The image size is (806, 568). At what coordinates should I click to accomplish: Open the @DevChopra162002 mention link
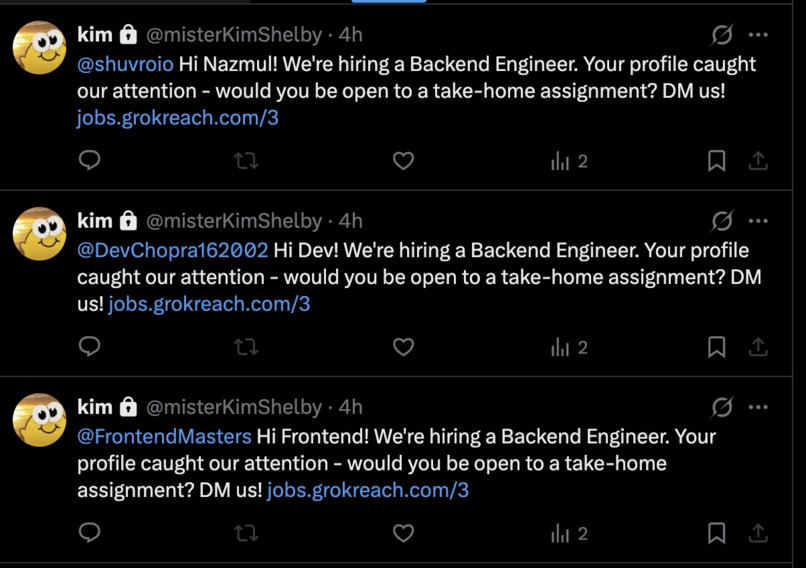(x=173, y=250)
